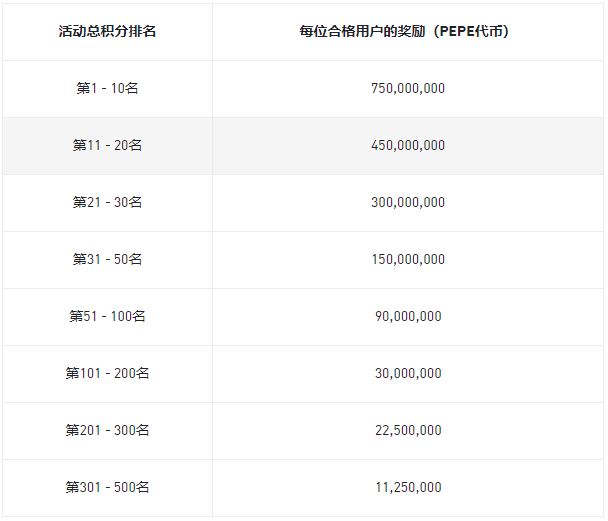Click the 第201 - 300名 rank cell
Viewport: 608px width, 521px height.
(x=107, y=430)
